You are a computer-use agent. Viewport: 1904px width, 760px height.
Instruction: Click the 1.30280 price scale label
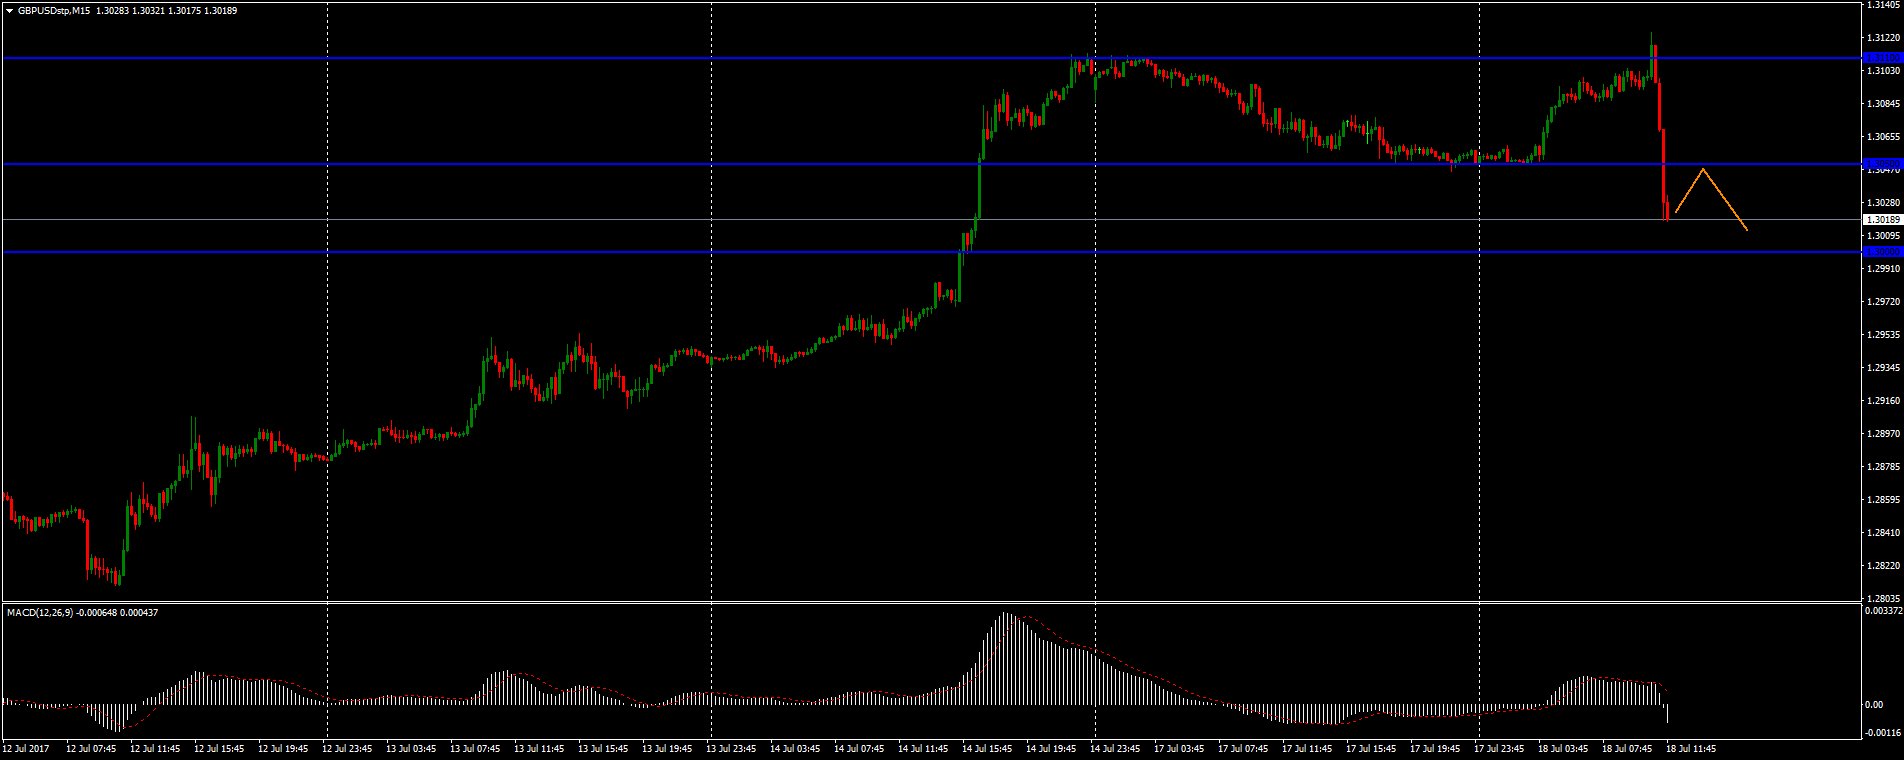click(1884, 202)
